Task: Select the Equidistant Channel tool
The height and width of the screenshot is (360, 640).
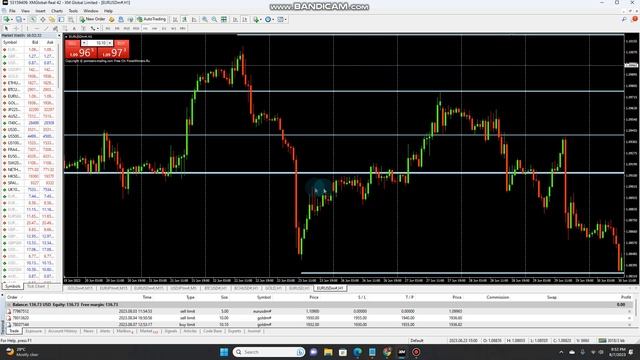Action: coord(55,28)
